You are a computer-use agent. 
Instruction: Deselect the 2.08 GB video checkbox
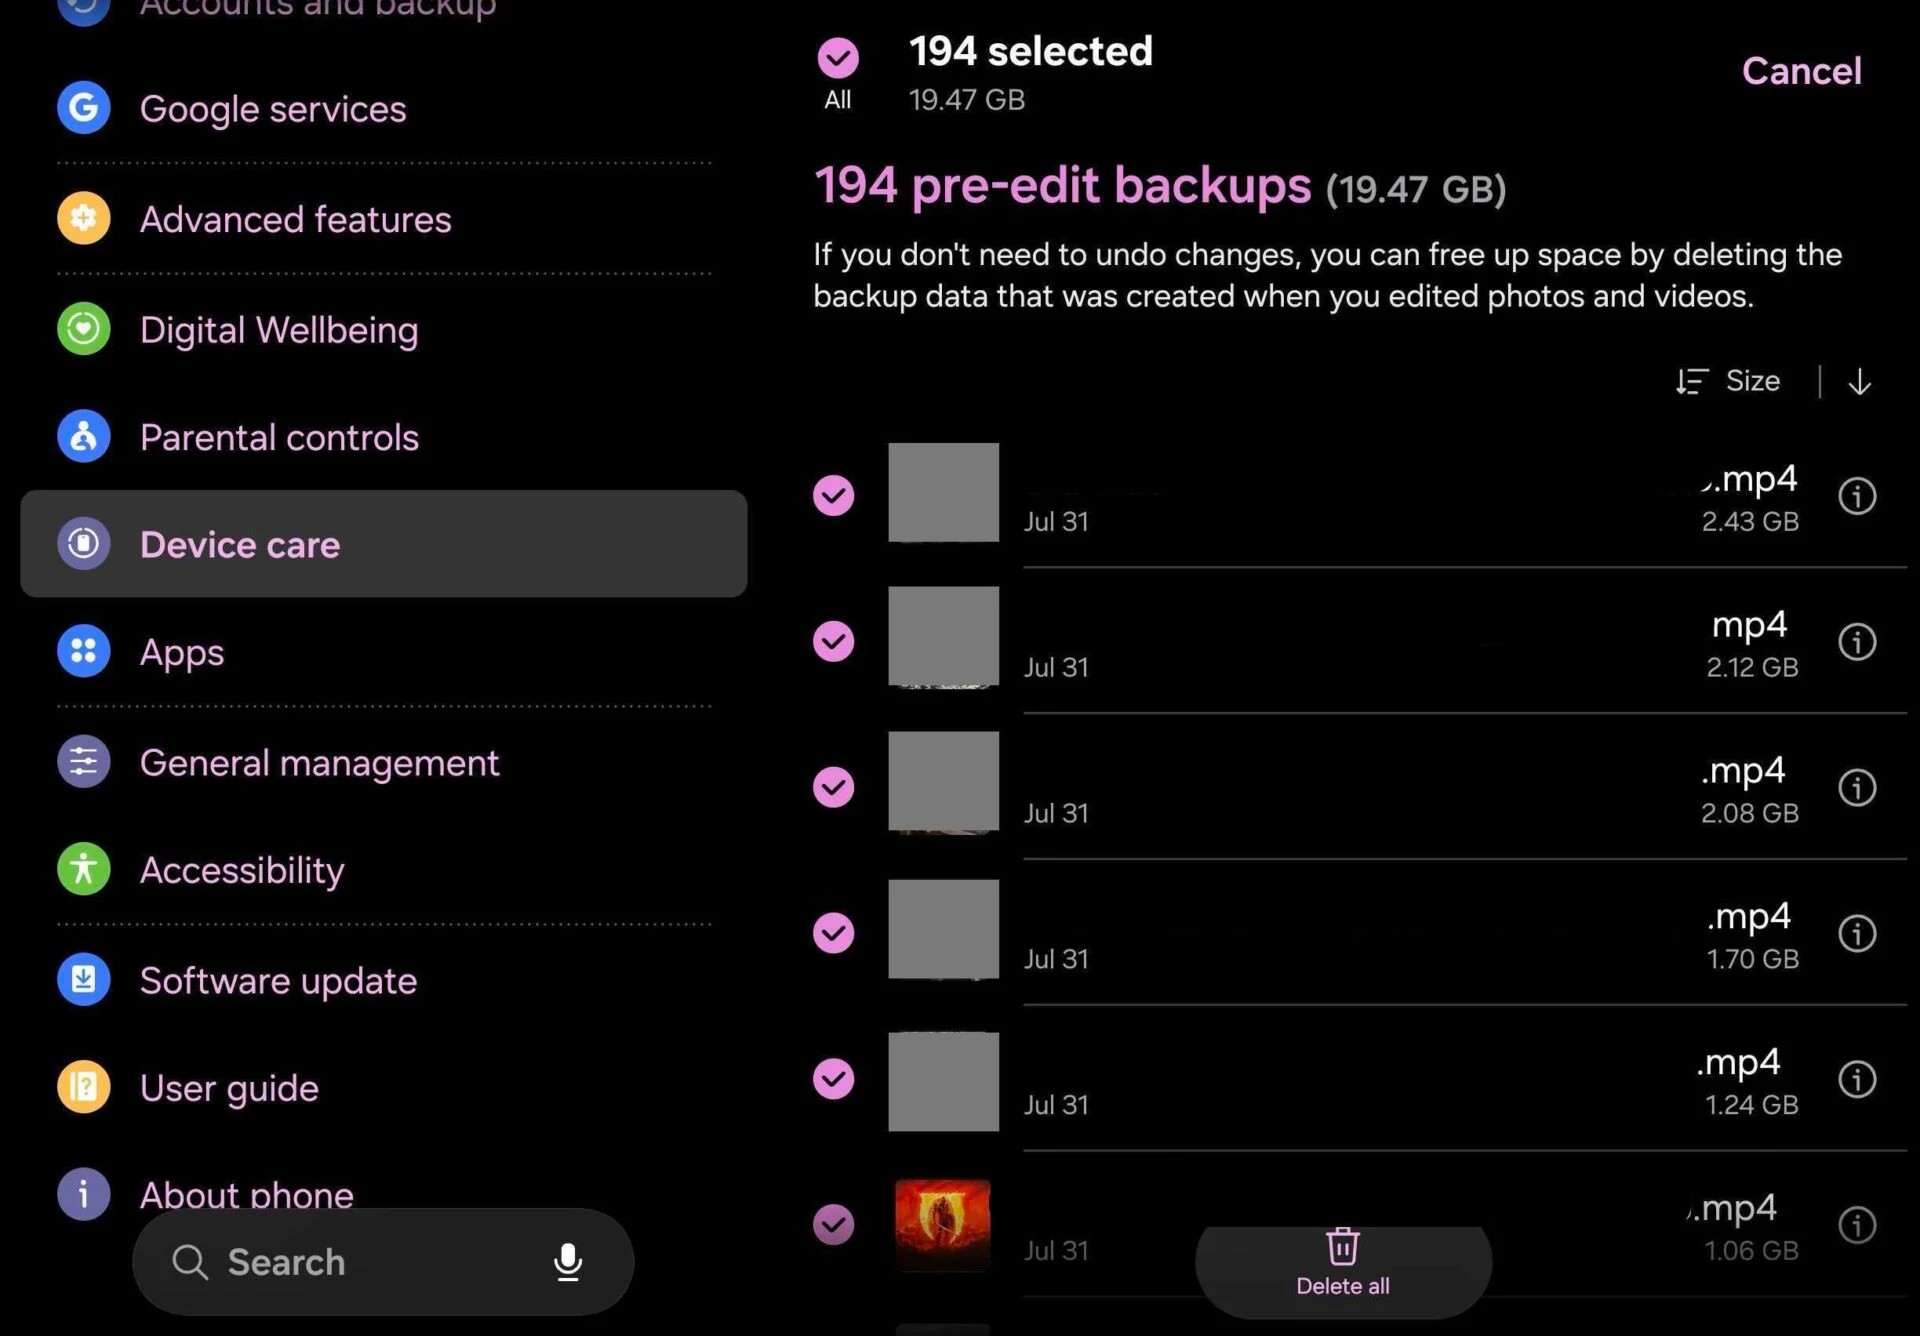click(834, 788)
